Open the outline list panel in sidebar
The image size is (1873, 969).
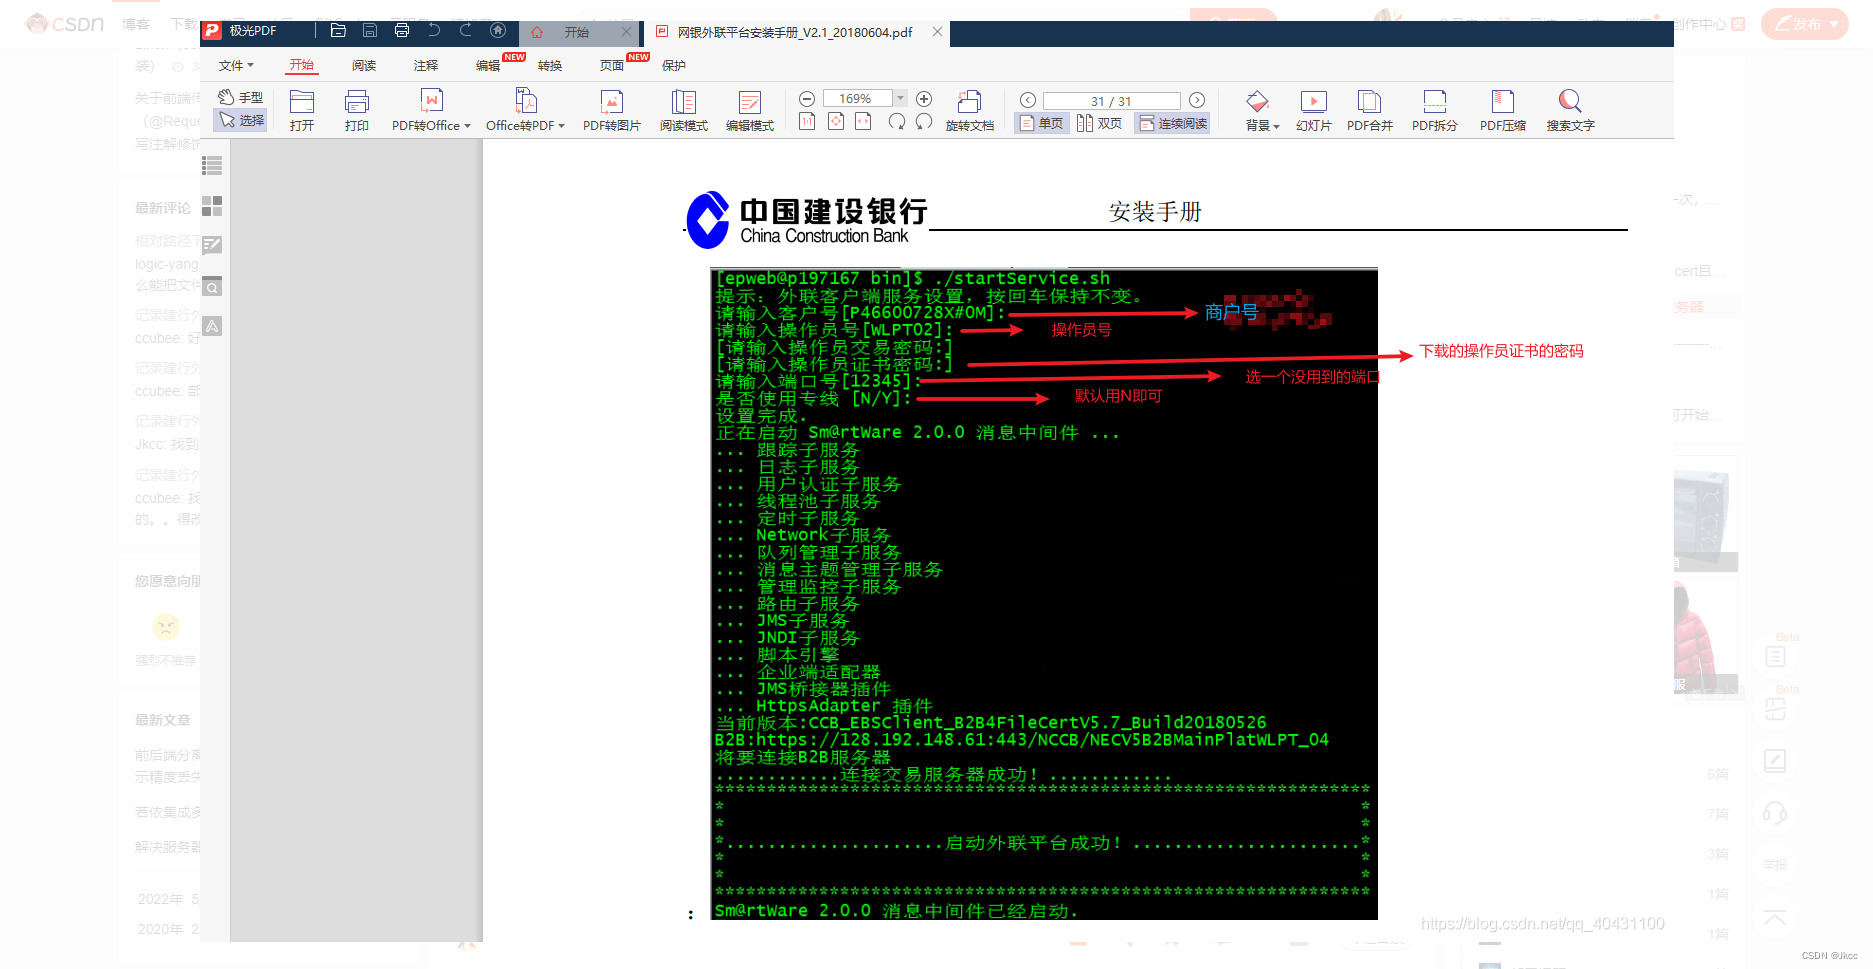tap(212, 166)
